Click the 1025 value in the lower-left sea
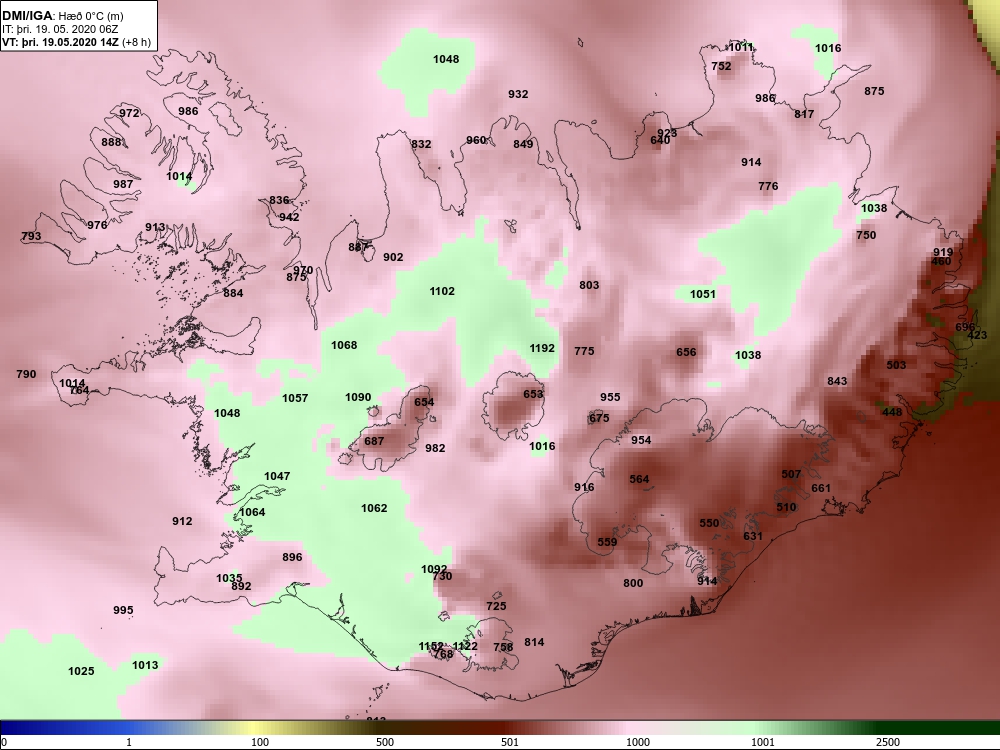This screenshot has height=750, width=1000. coord(81,671)
